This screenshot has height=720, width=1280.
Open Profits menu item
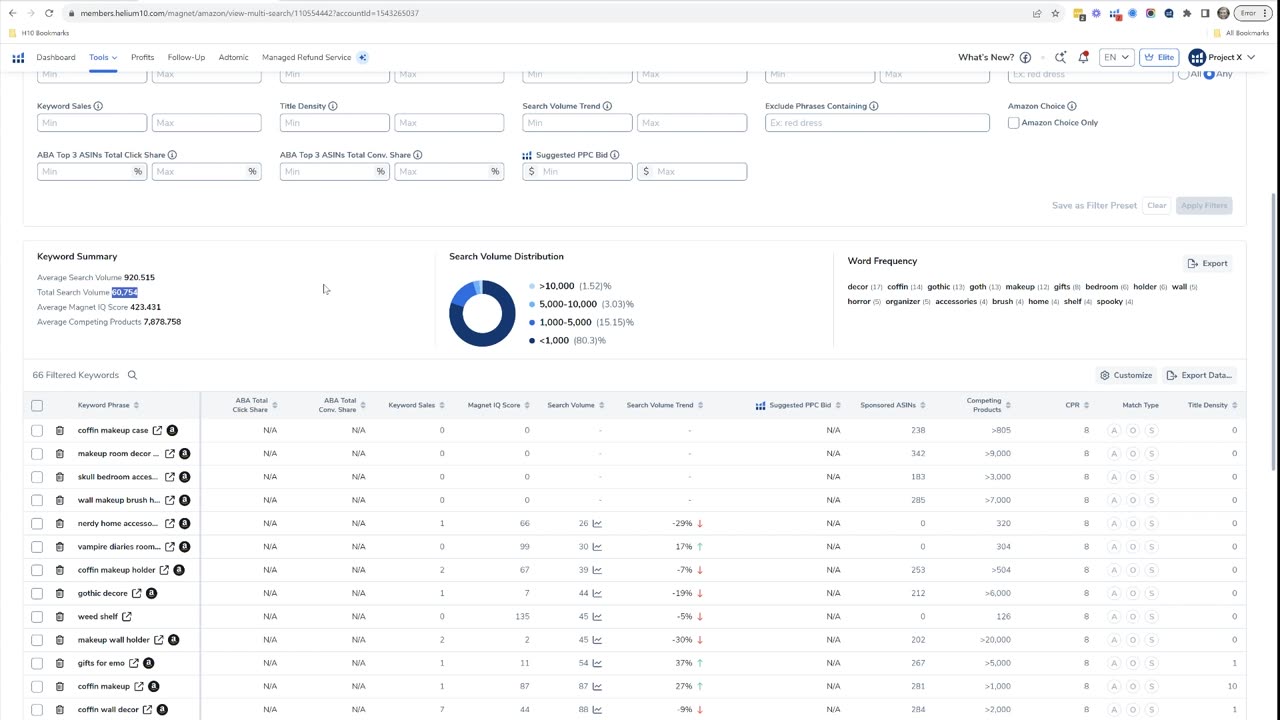tap(142, 57)
